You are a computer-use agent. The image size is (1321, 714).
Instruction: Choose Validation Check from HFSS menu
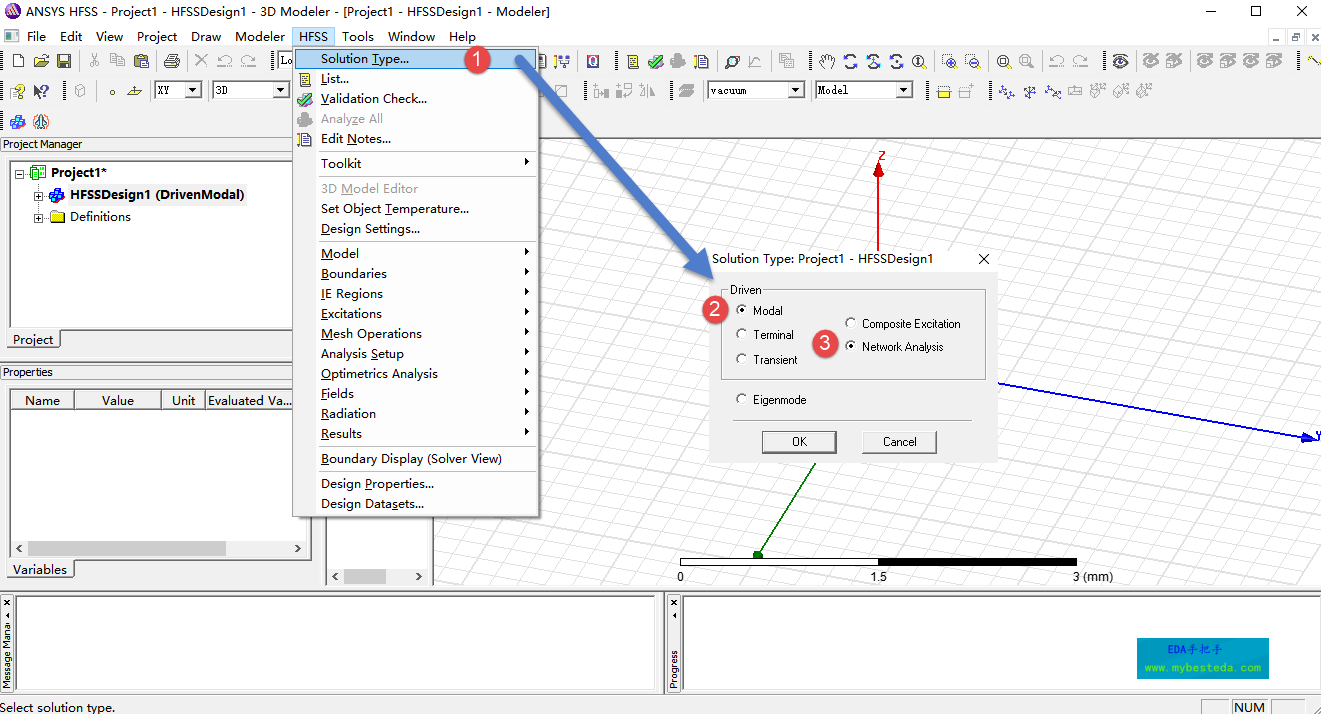pos(373,99)
